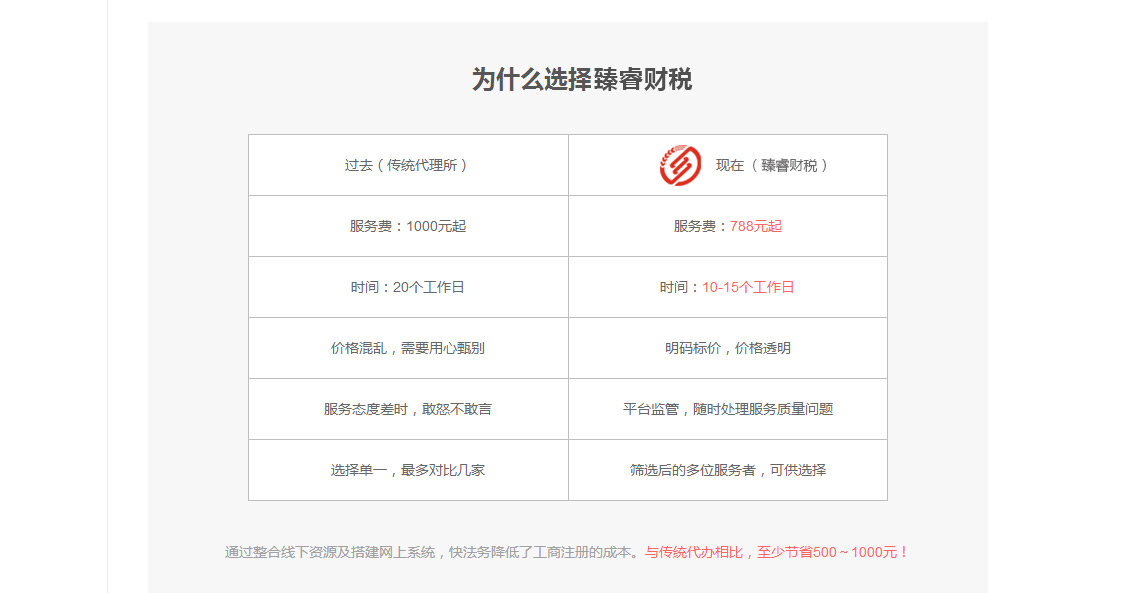Click the 服务态度差时，敢怒不敢言 cell

tap(408, 409)
